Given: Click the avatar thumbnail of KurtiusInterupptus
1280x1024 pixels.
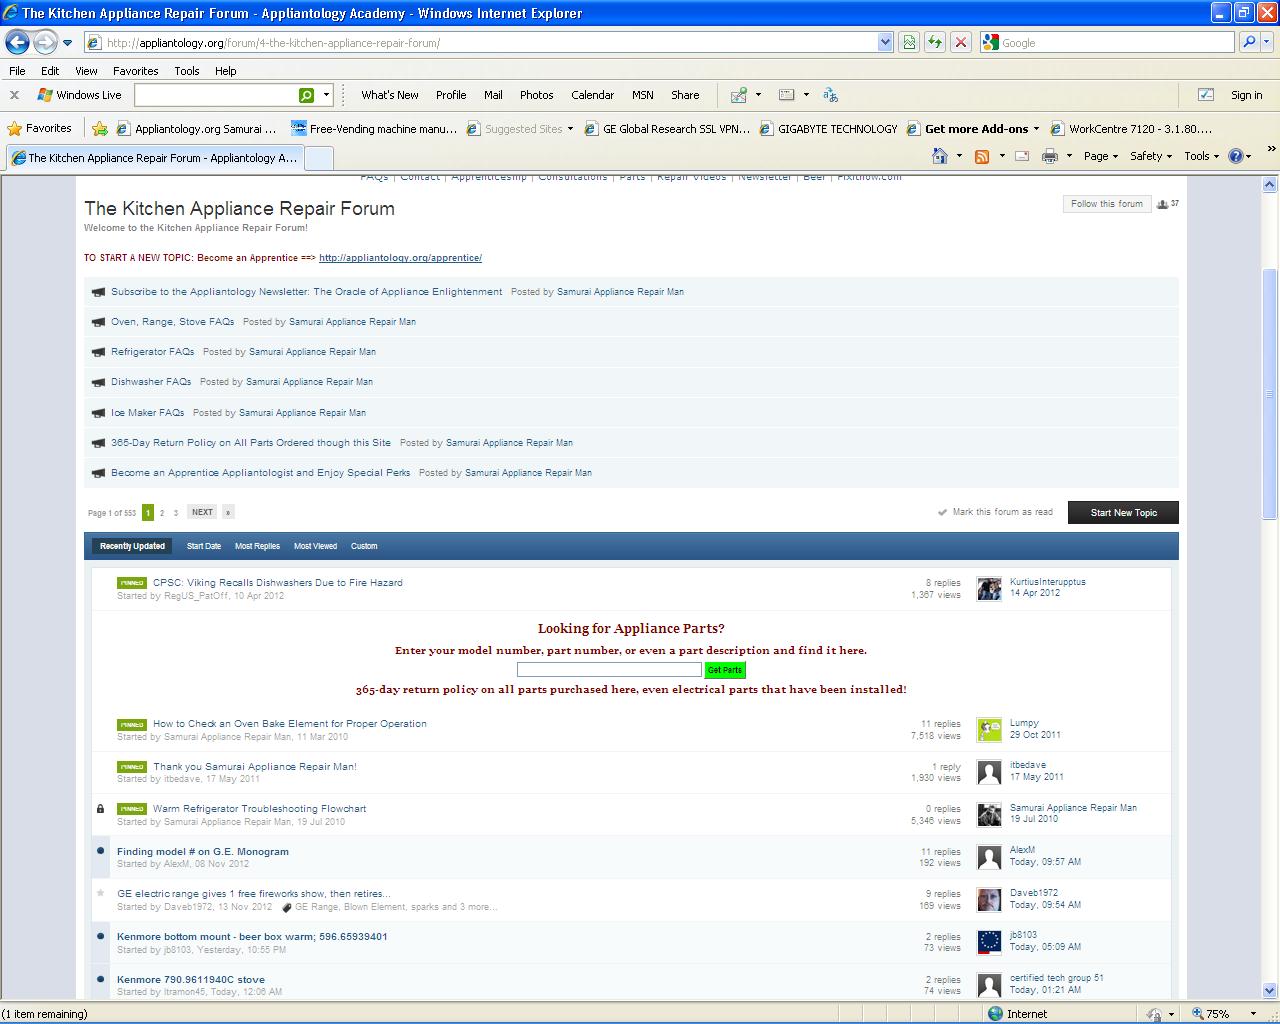Looking at the screenshot, I should tap(989, 588).
